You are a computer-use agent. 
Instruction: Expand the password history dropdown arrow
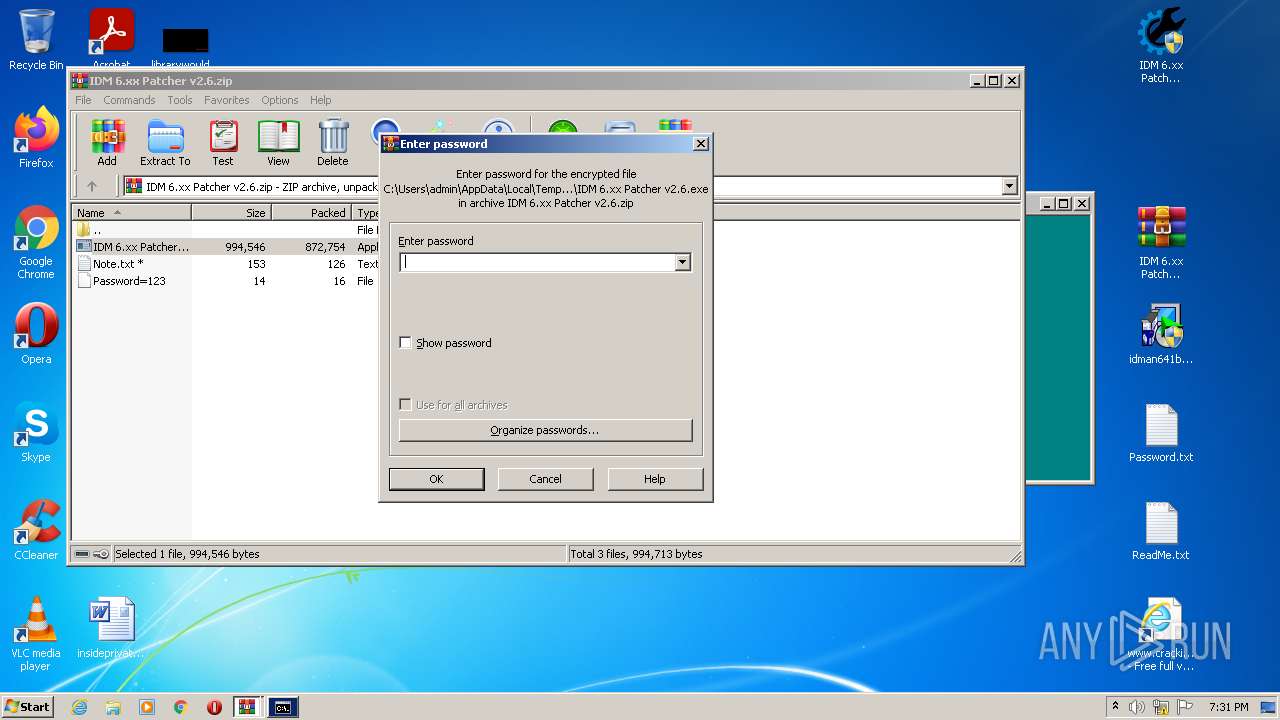682,262
